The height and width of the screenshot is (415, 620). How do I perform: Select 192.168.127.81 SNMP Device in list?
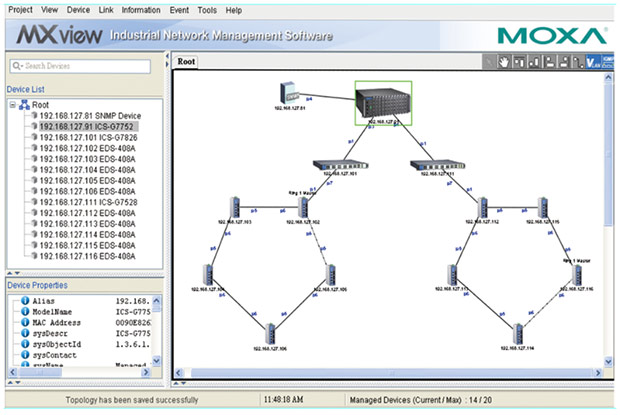90,116
